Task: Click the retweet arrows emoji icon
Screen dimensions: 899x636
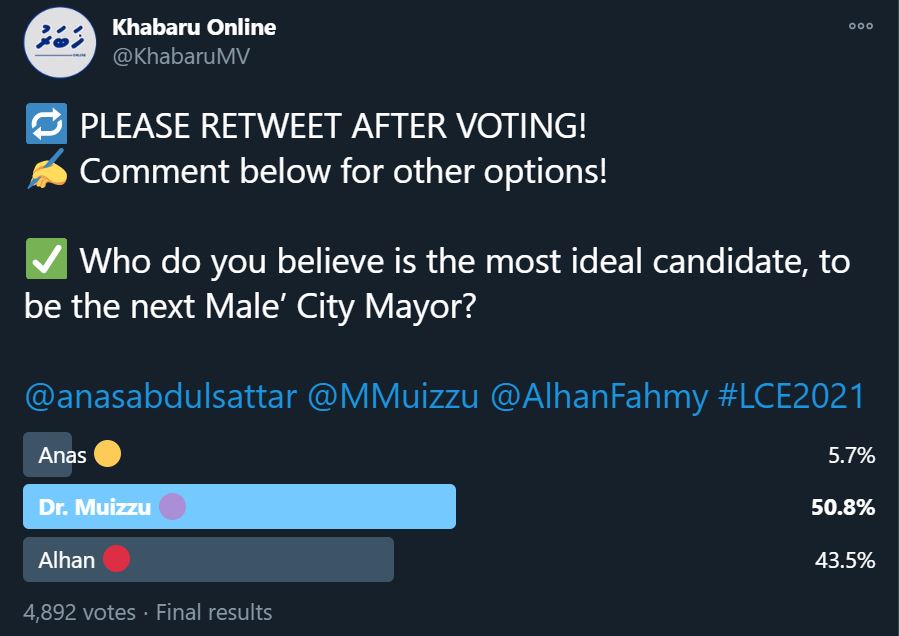Action: tap(45, 127)
